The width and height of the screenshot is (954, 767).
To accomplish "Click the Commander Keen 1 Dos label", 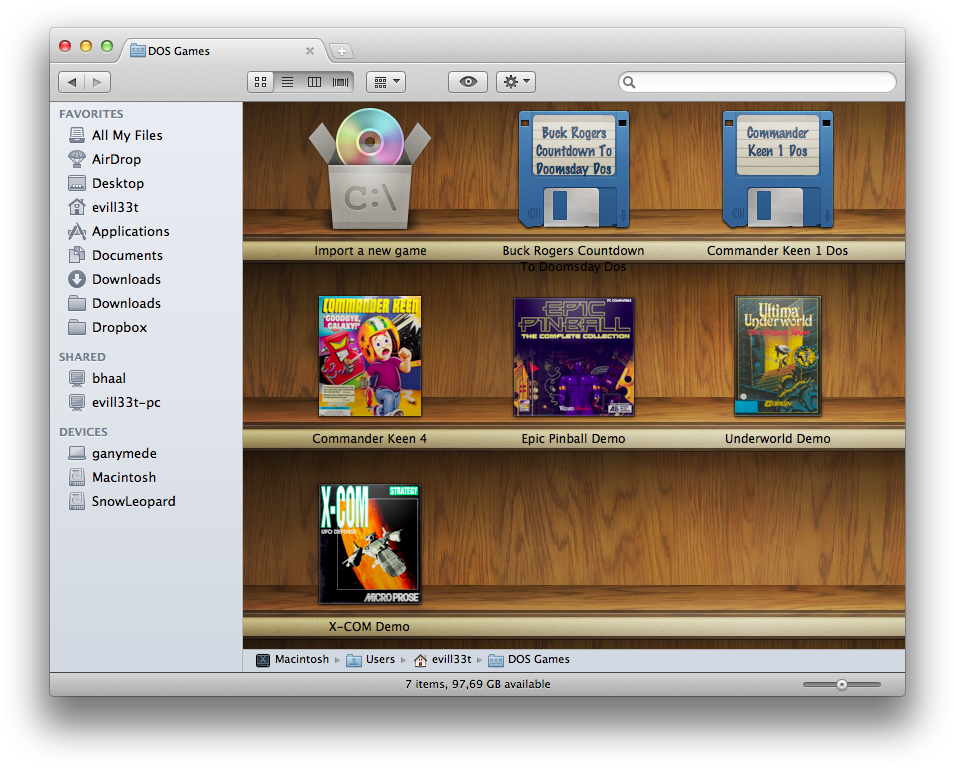I will (778, 251).
